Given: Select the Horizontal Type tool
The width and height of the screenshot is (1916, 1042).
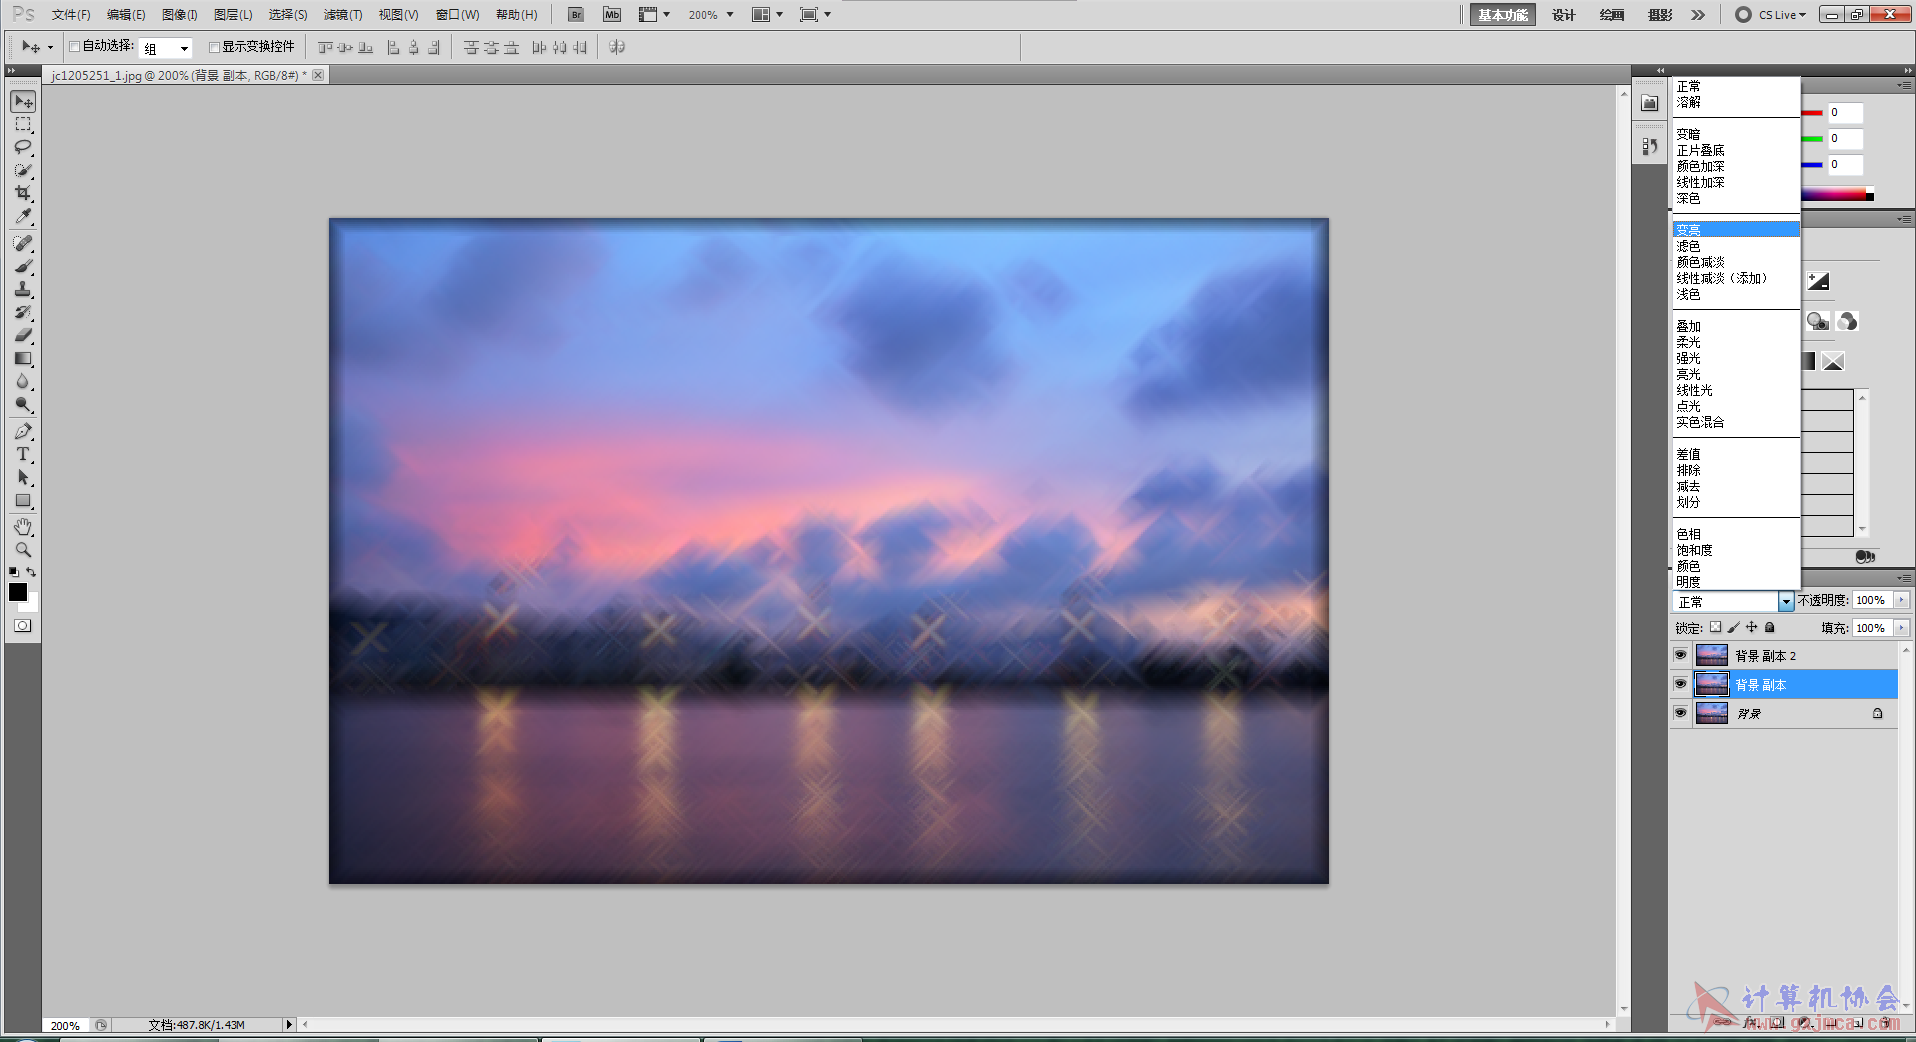Looking at the screenshot, I should [x=23, y=454].
